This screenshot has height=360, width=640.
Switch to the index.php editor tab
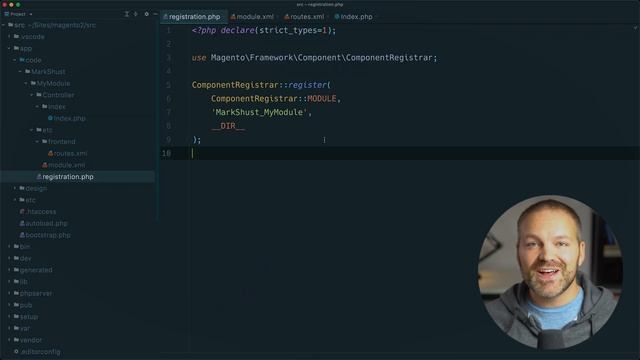[353, 17]
